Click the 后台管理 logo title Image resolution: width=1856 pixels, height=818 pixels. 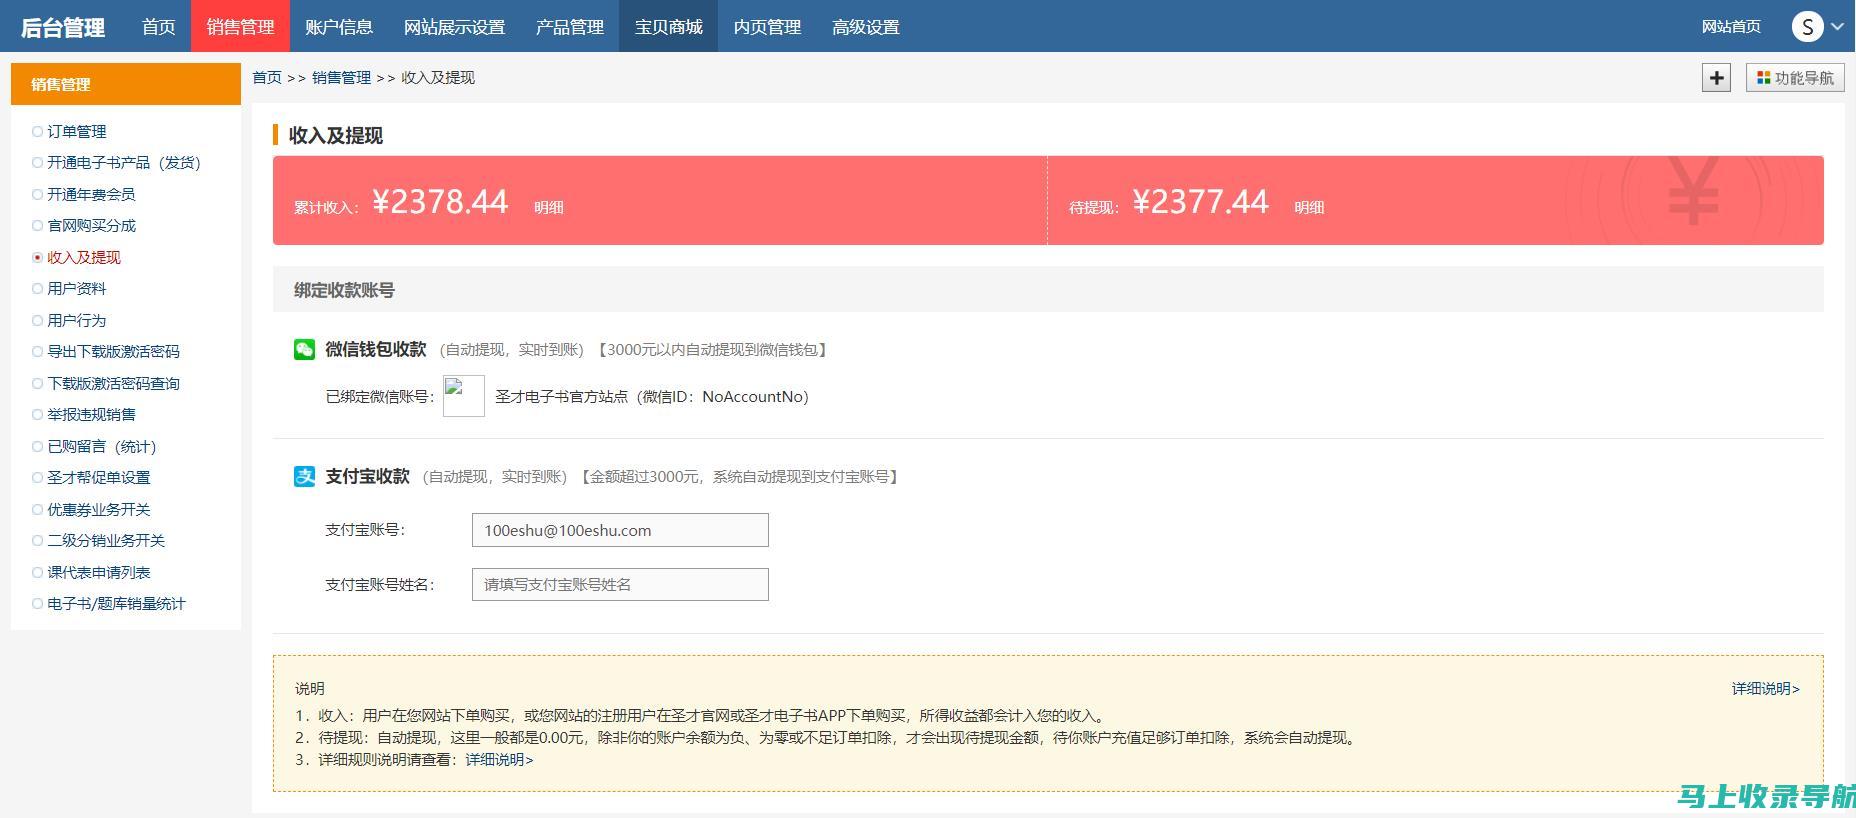tap(63, 27)
